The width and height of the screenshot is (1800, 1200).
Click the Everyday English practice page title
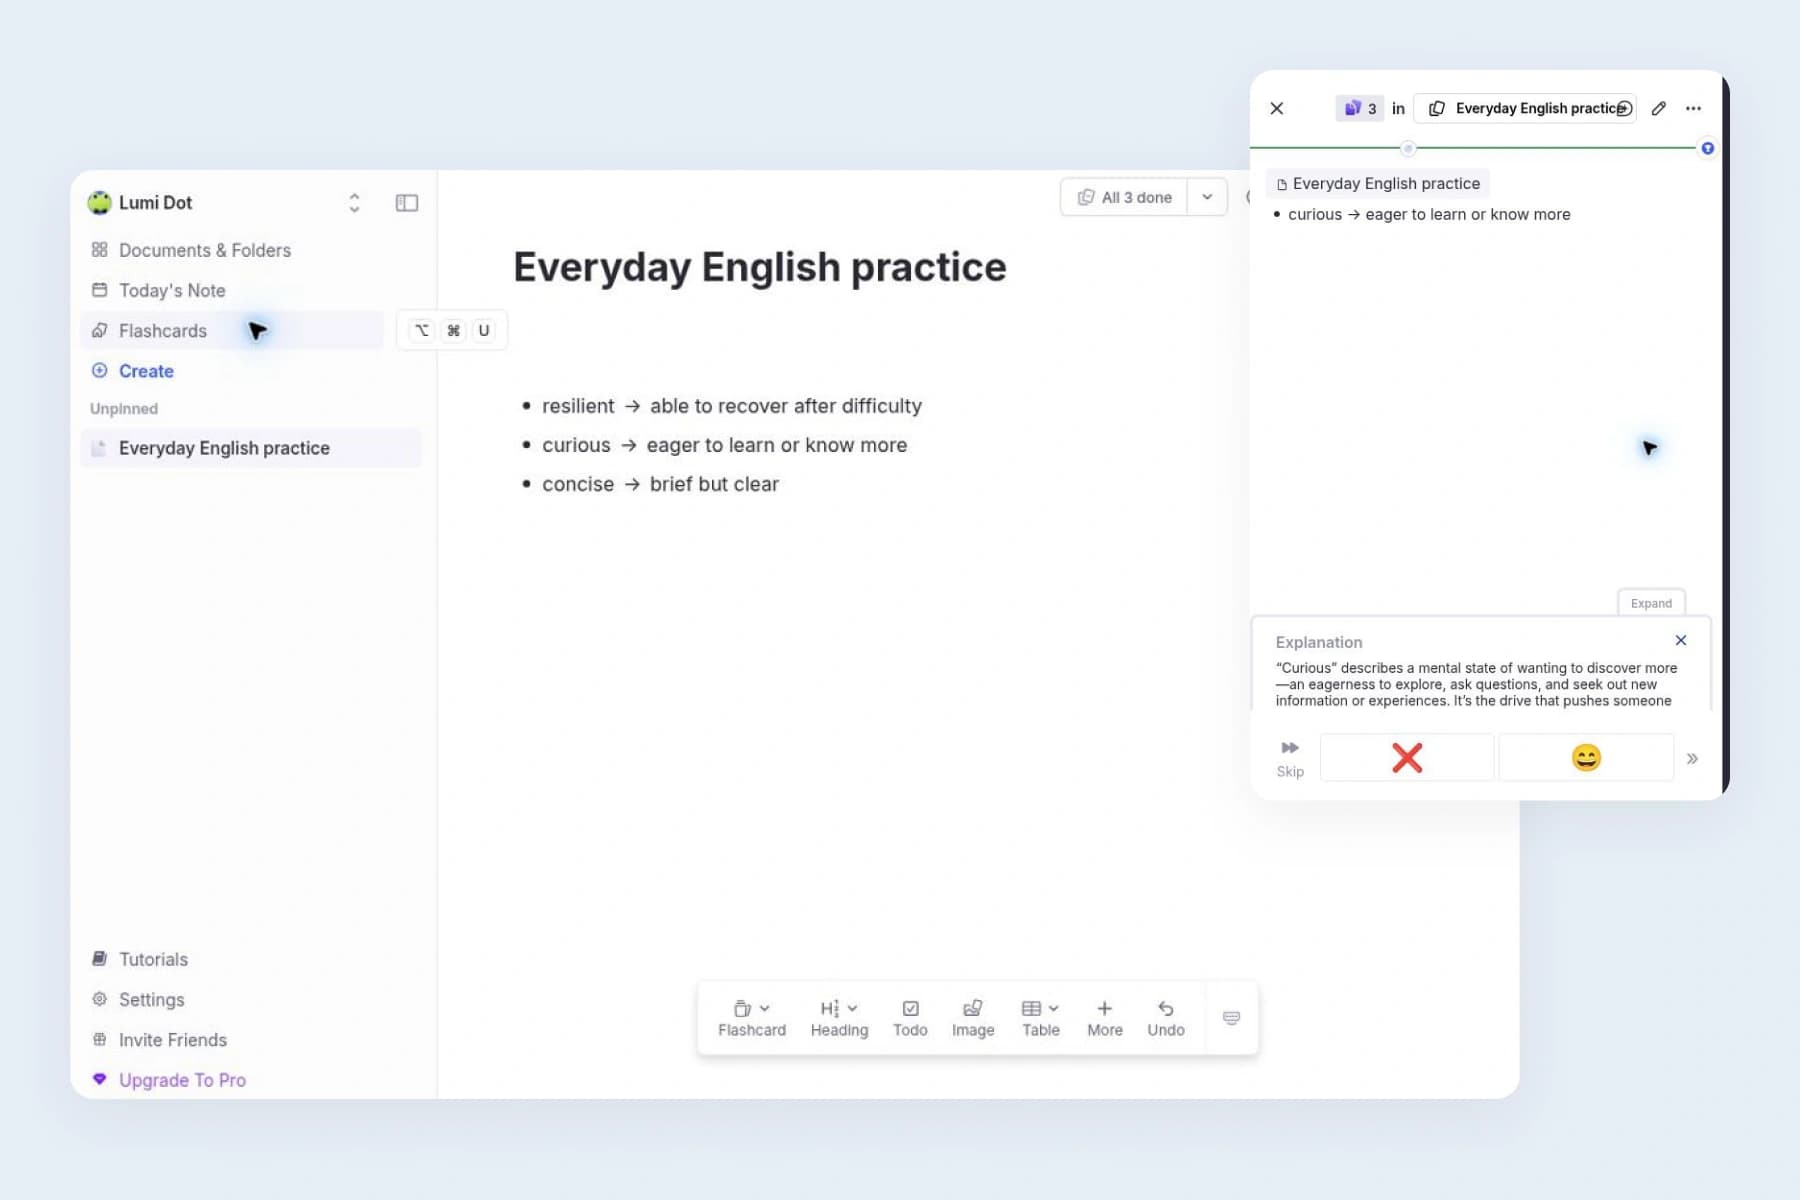(x=760, y=267)
